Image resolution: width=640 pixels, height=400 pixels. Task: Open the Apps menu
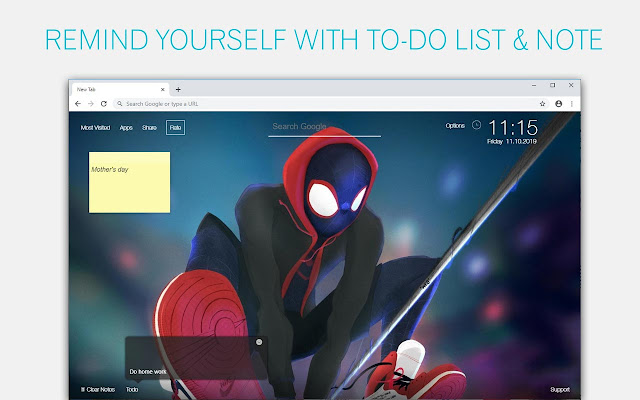[x=126, y=128]
